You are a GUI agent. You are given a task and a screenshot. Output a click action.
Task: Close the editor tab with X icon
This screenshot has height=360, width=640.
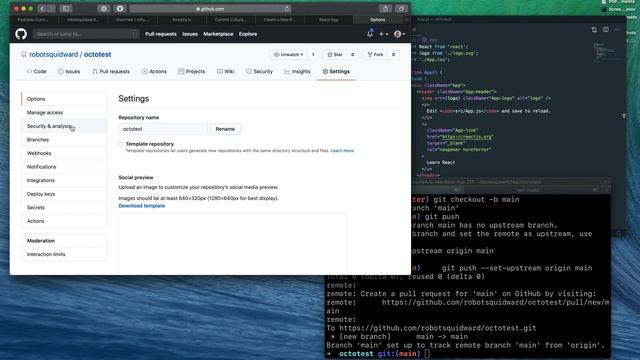click(414, 30)
